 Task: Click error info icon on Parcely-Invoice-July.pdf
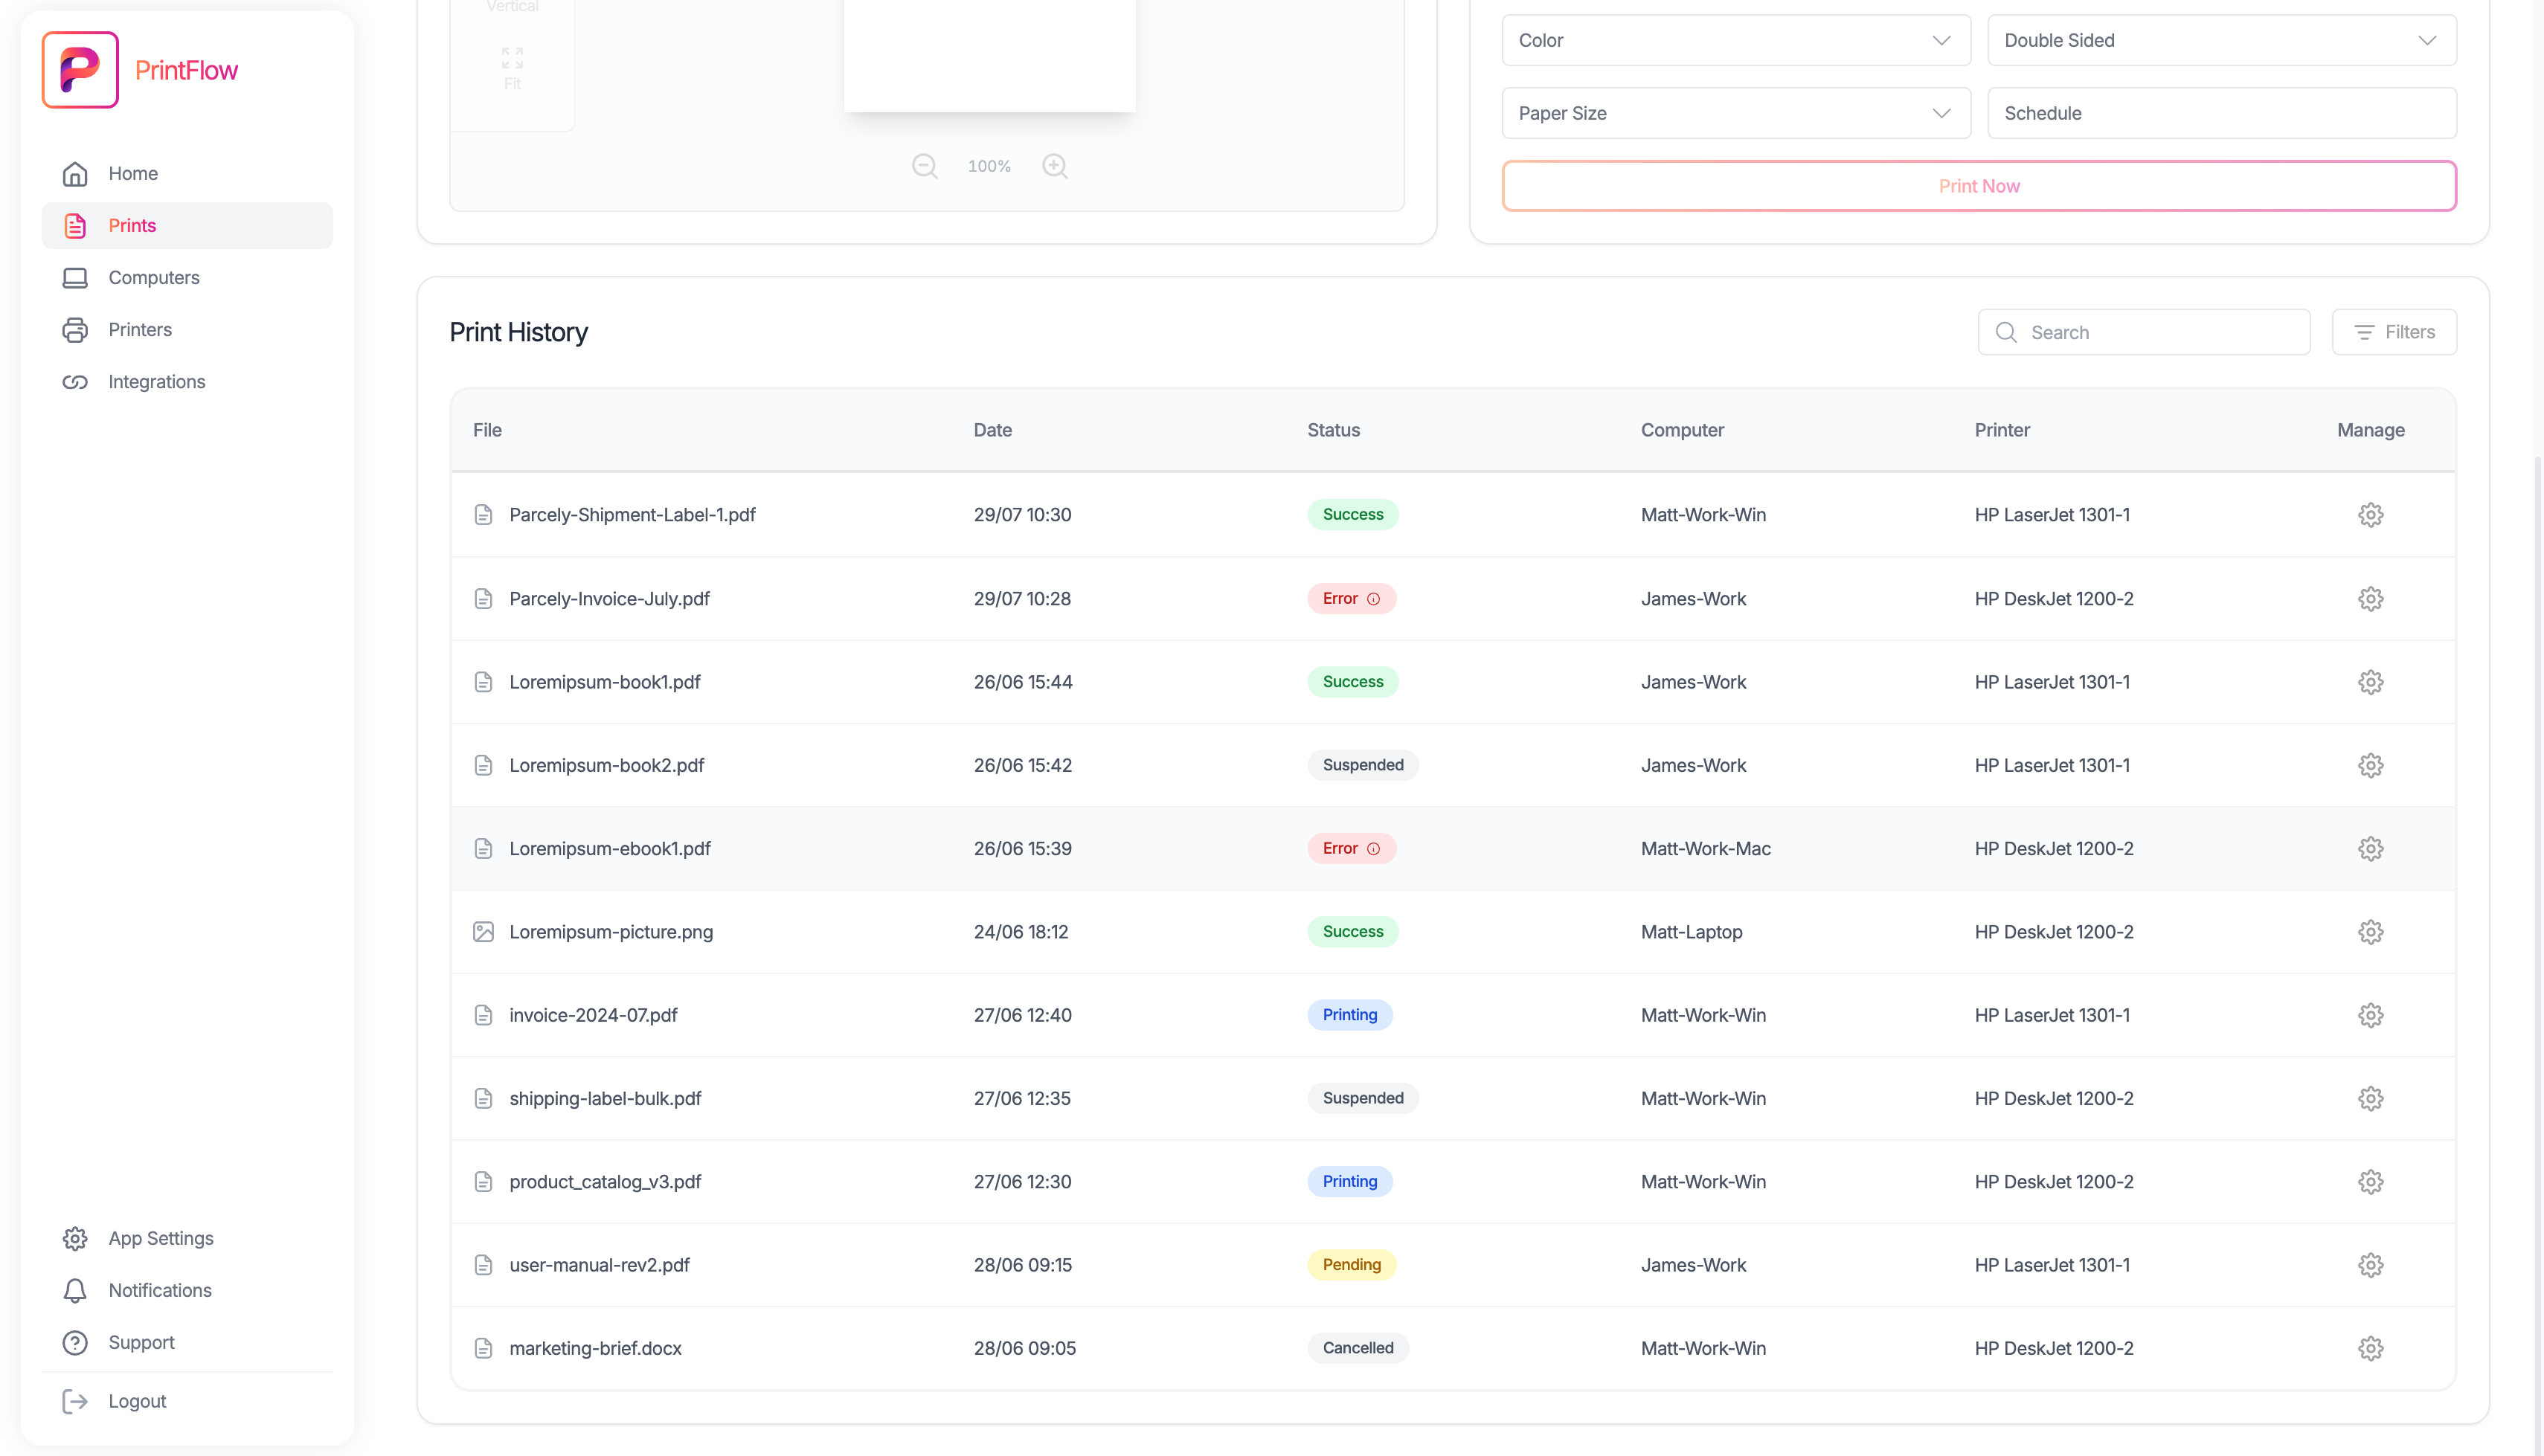[1373, 599]
